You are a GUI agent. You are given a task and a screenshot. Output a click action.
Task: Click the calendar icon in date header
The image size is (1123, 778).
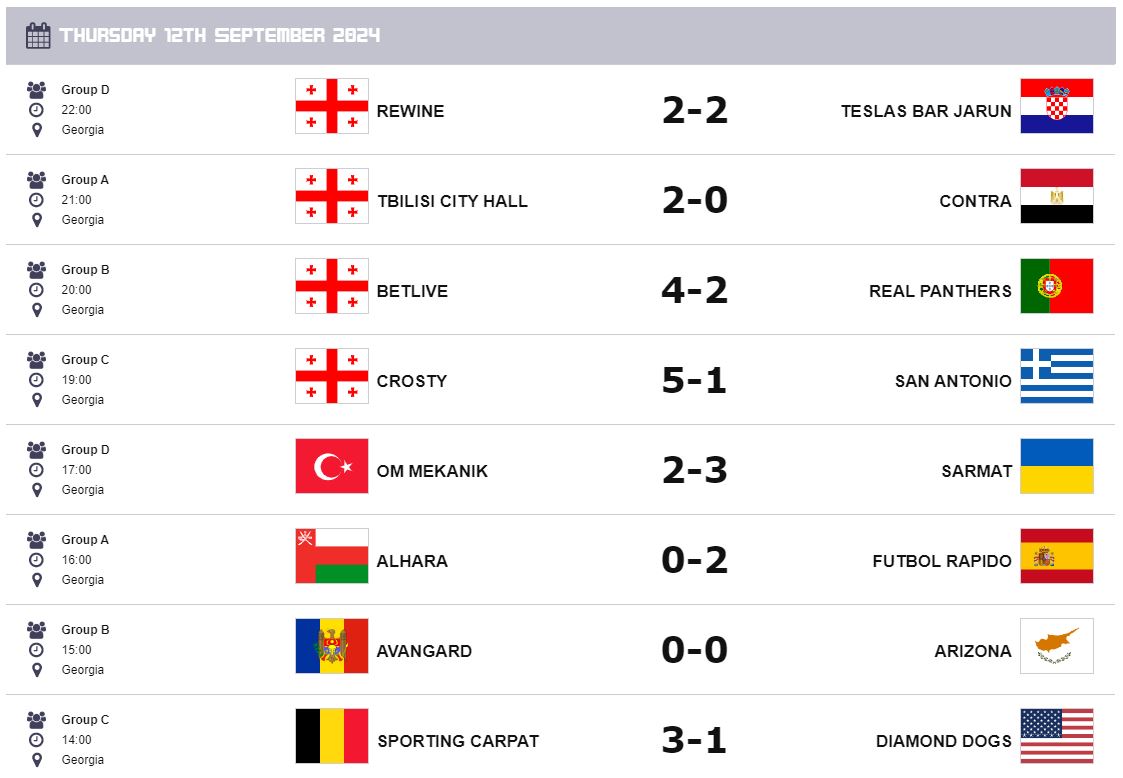38,36
